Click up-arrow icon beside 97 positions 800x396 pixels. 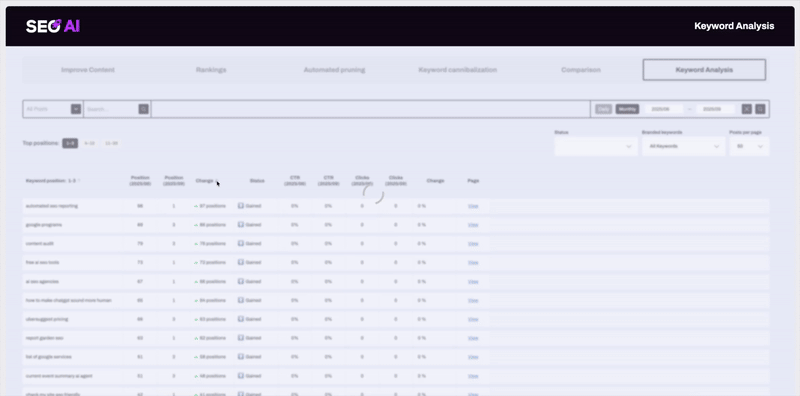coord(196,206)
